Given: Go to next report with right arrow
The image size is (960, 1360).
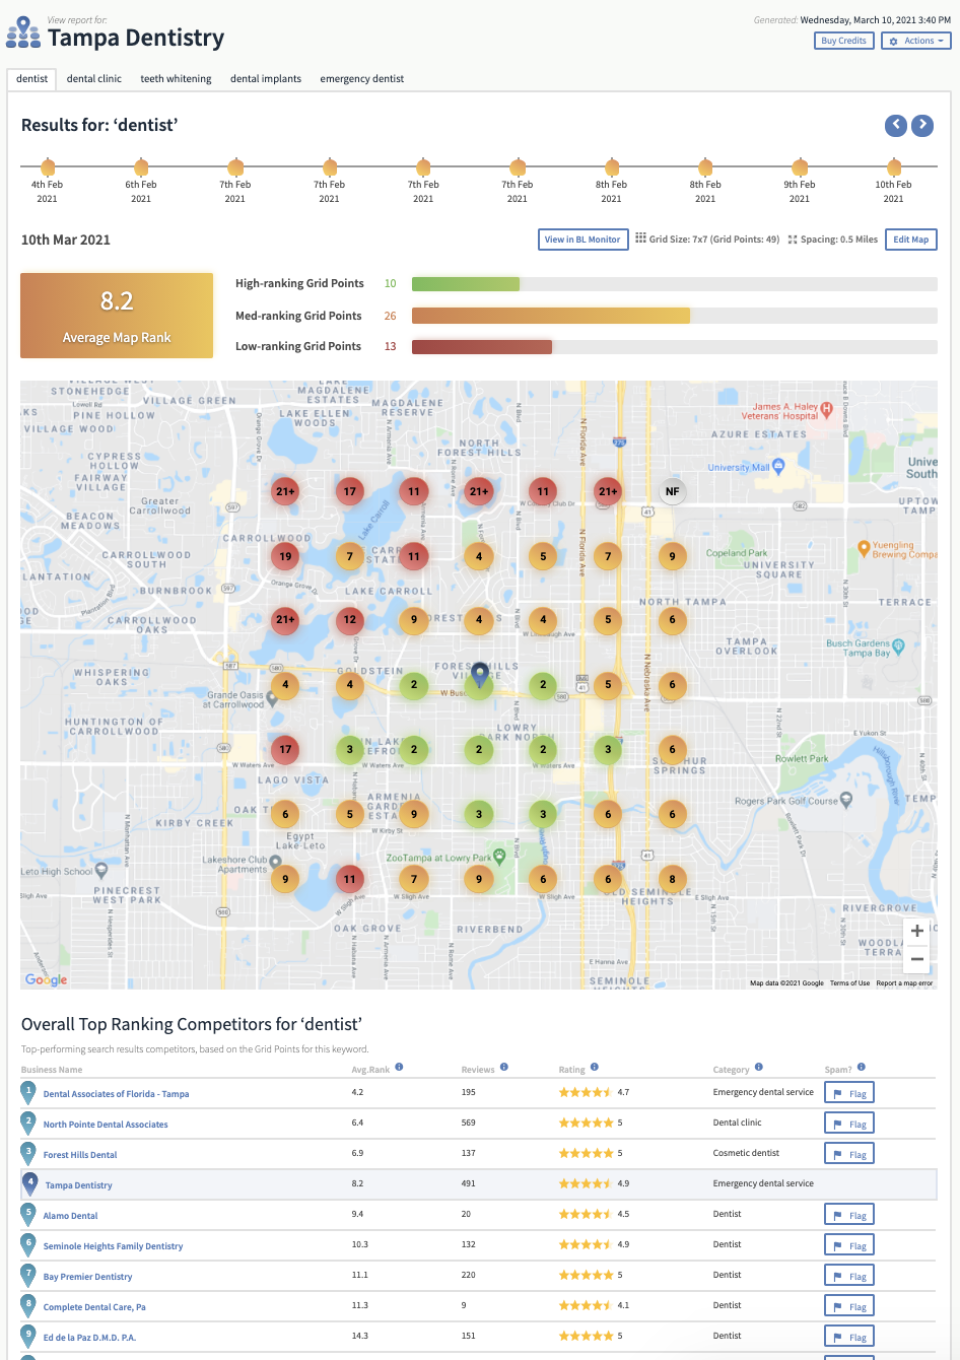Looking at the screenshot, I should pyautogui.click(x=922, y=125).
